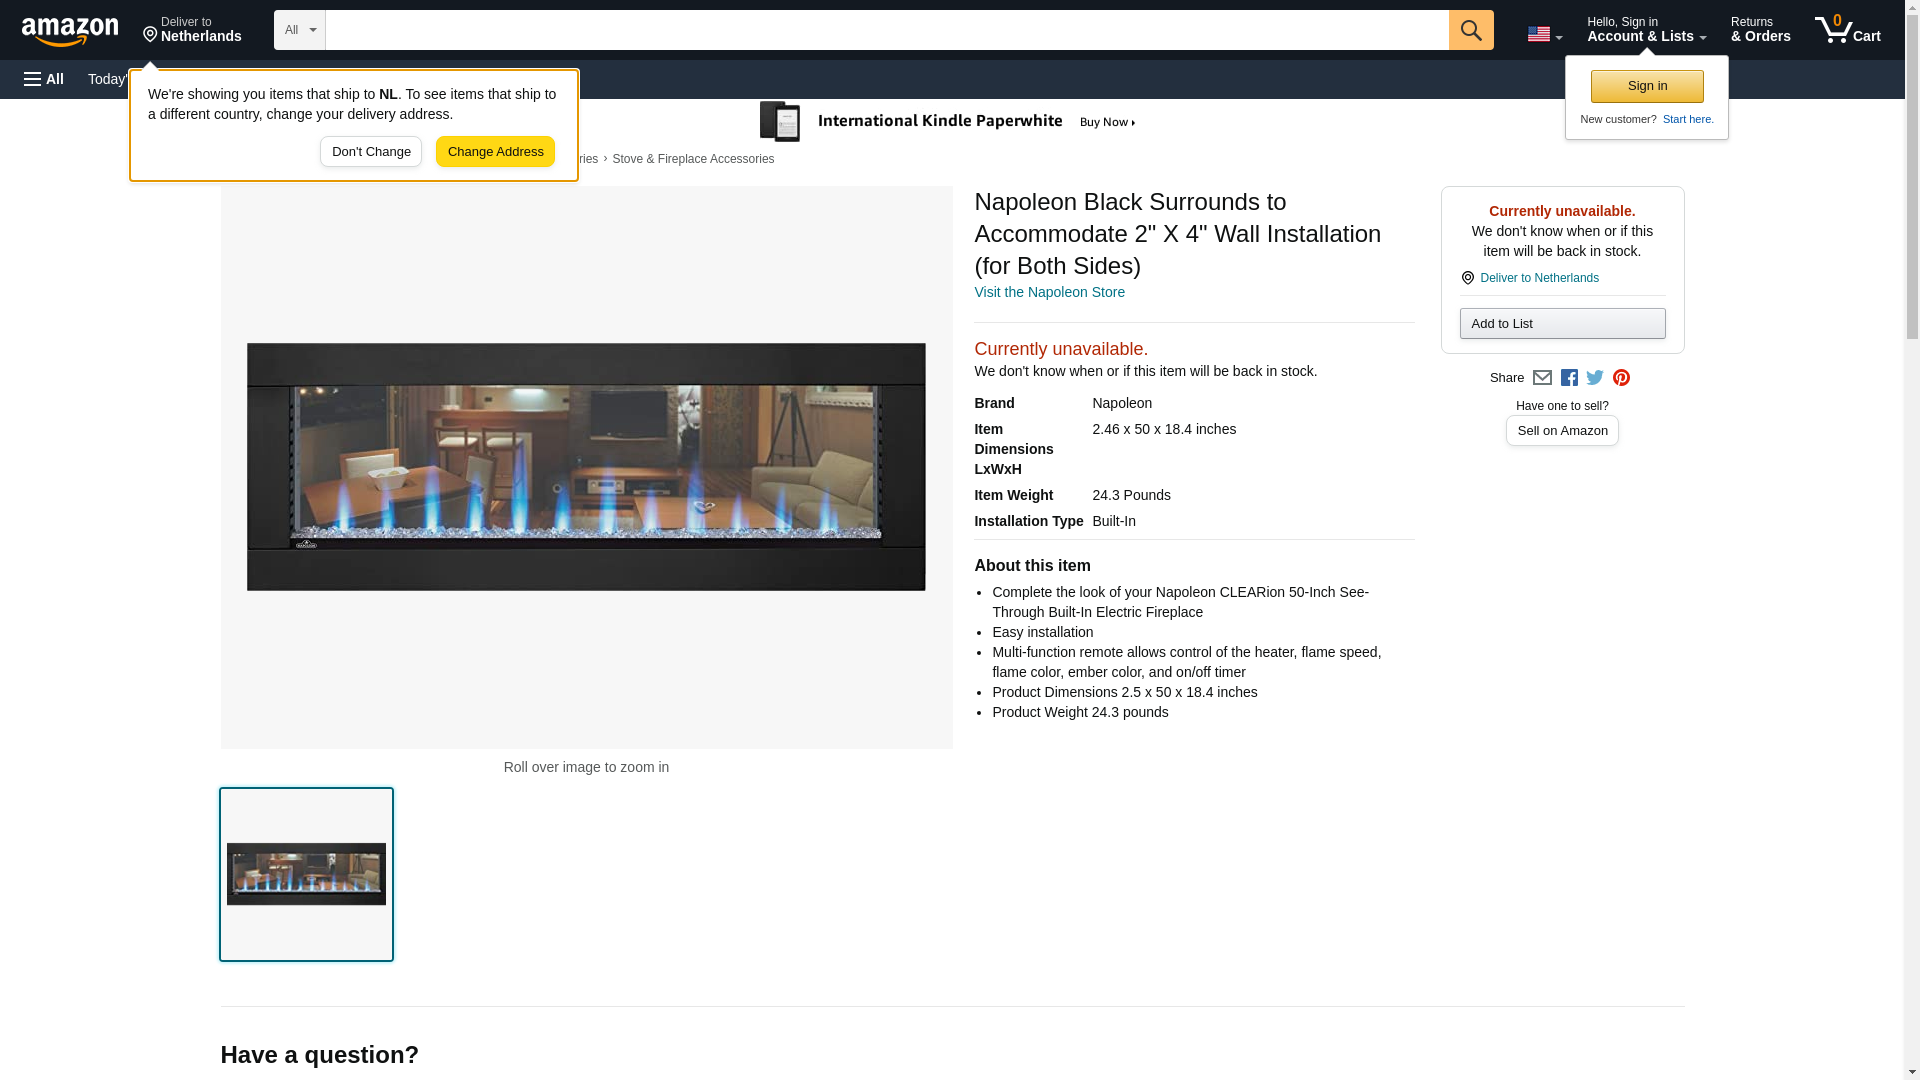Open the language flag dropdown
This screenshot has height=1080, width=1920.
click(x=1544, y=34)
